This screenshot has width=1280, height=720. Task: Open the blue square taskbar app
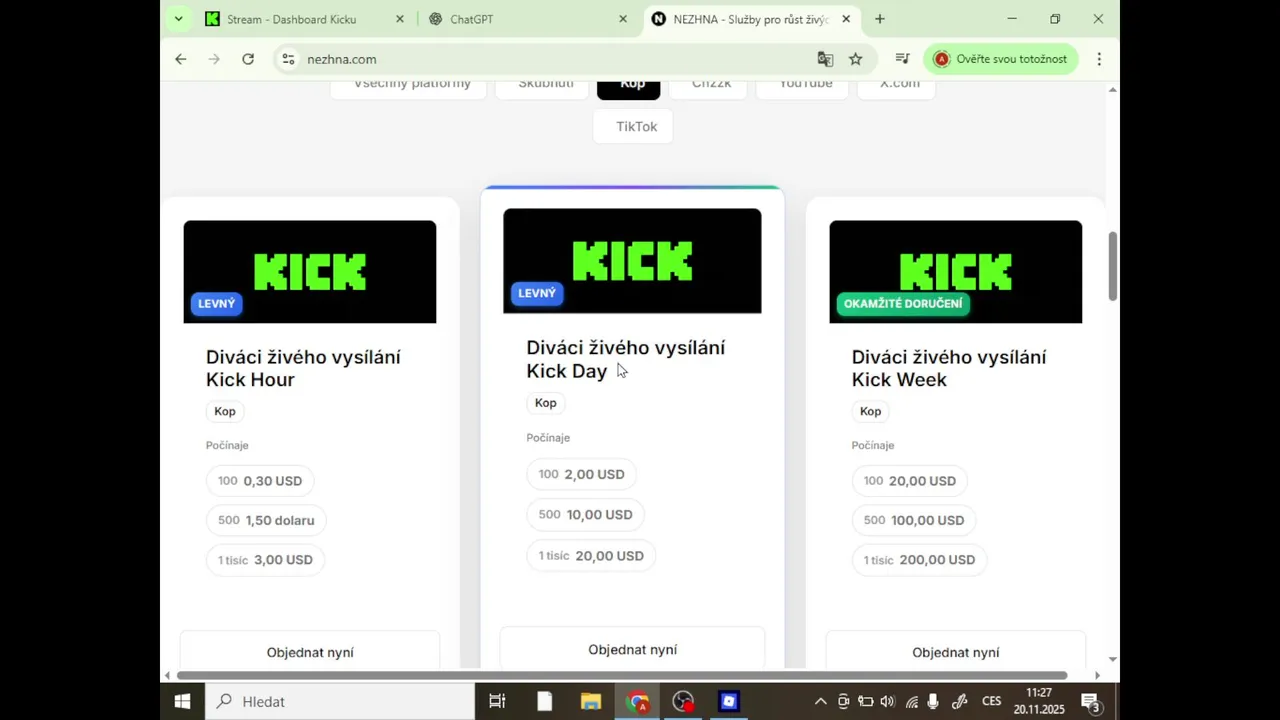(729, 701)
